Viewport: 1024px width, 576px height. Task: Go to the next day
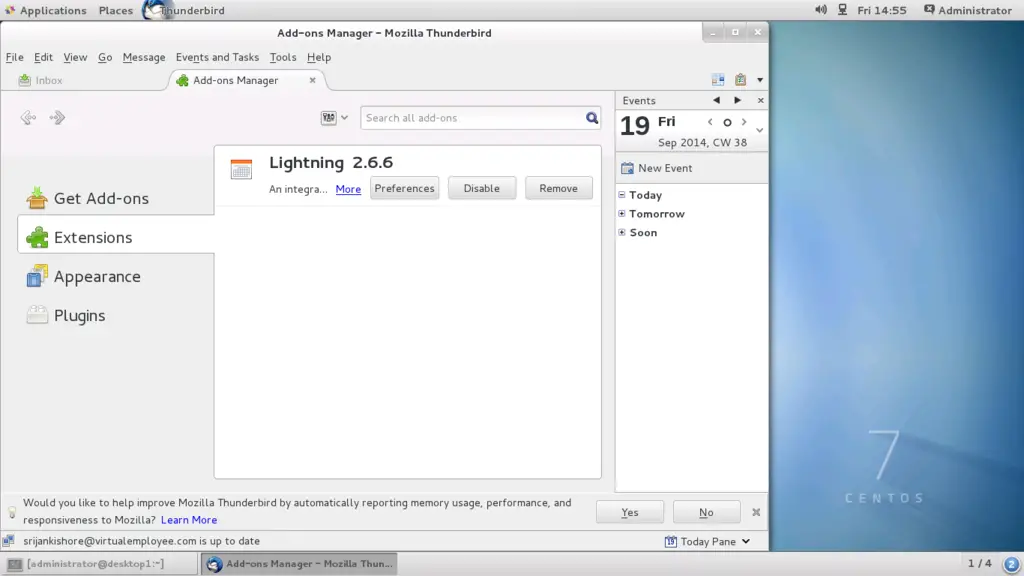744,122
